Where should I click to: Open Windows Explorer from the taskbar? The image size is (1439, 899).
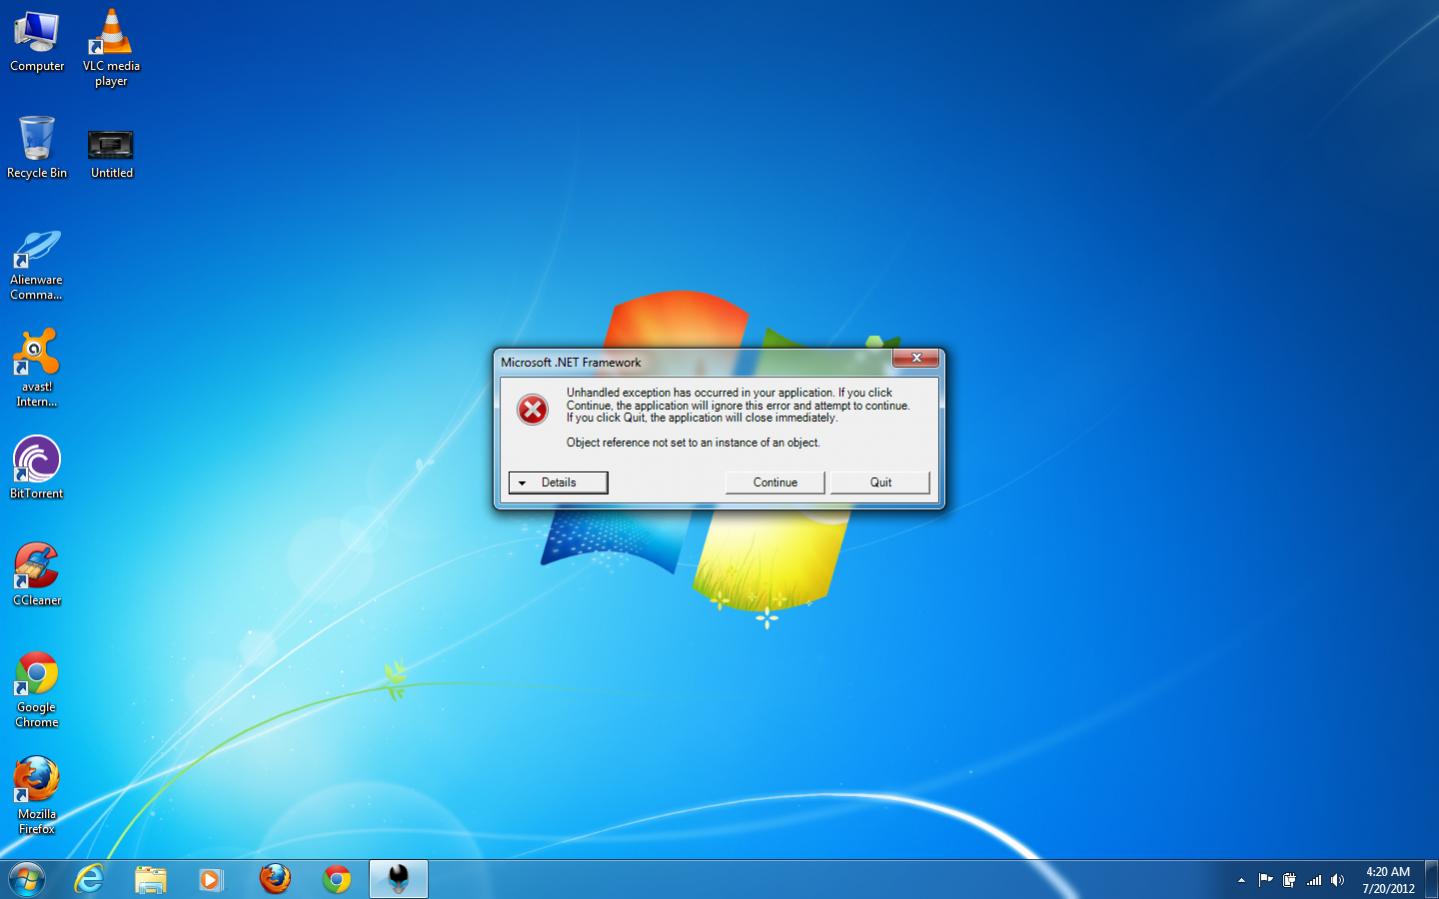pyautogui.click(x=151, y=879)
